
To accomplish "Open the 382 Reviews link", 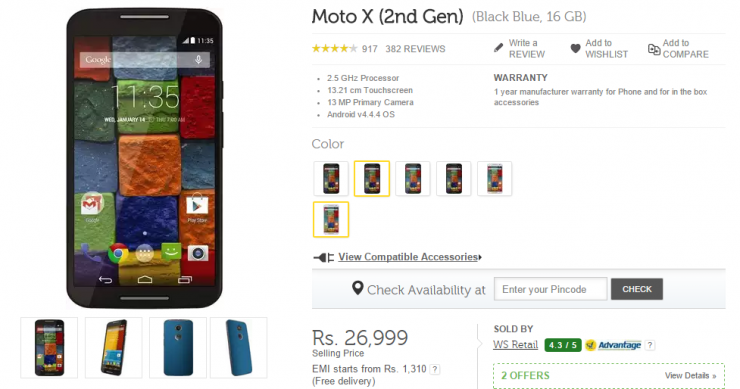I will [415, 49].
